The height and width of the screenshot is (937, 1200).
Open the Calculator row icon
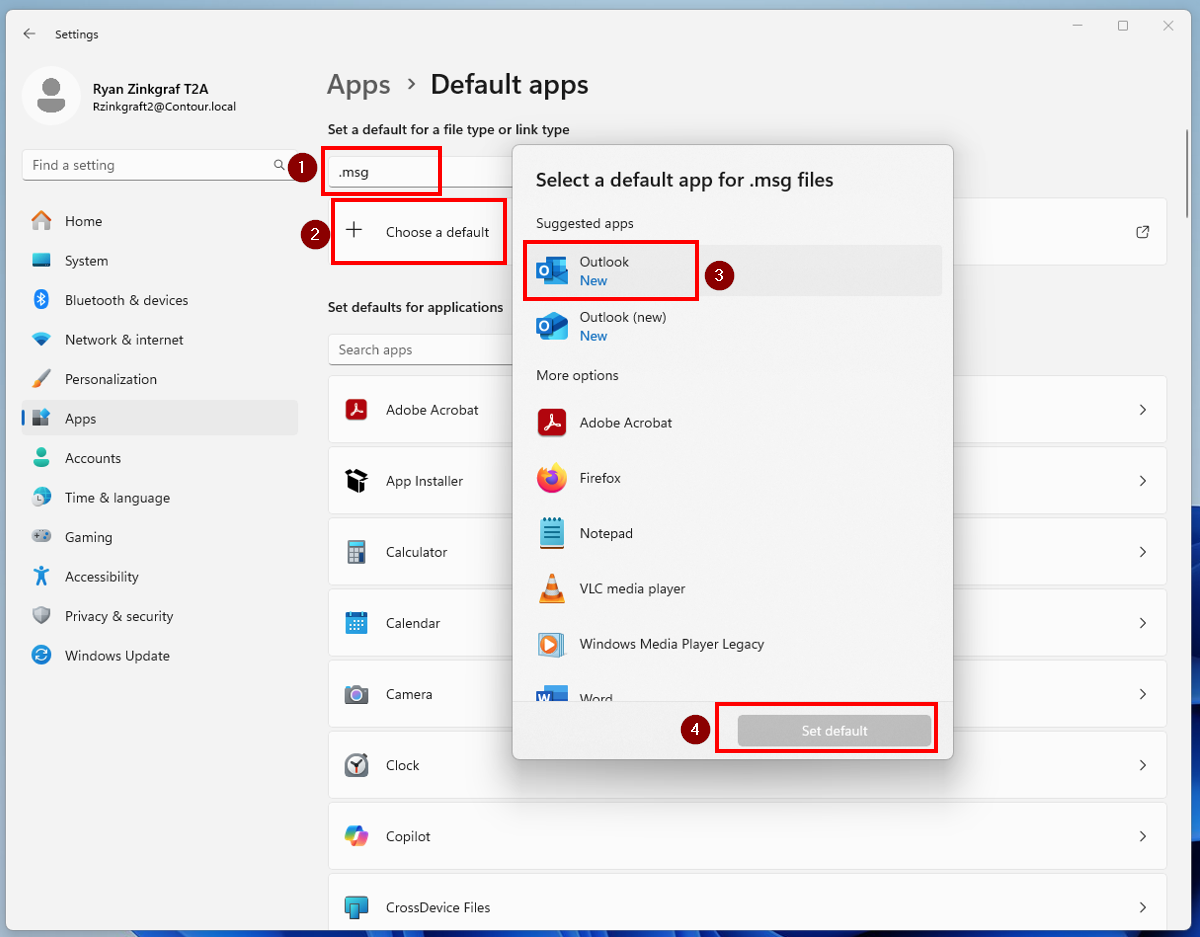tap(357, 552)
